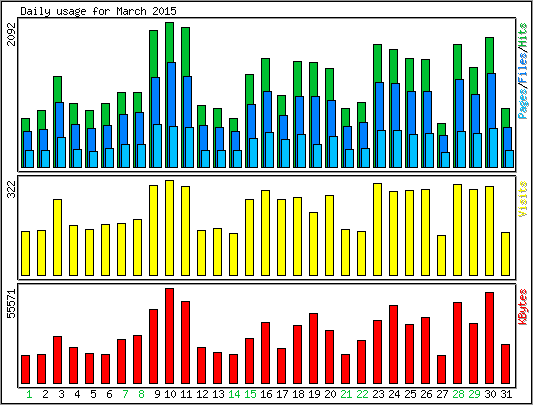This screenshot has height=405, width=533.
Task: Click the red KBytes bar for day 24
Action: tap(394, 344)
